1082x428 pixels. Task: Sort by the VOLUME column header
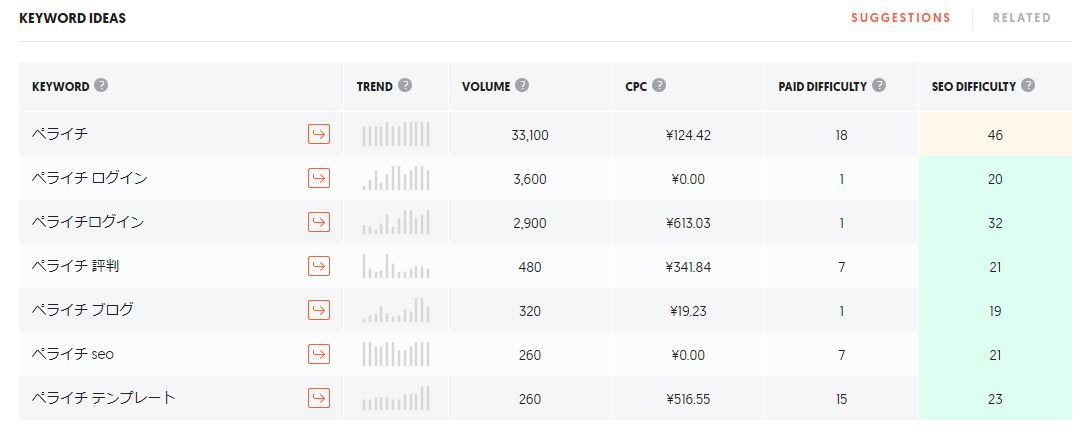tap(486, 86)
